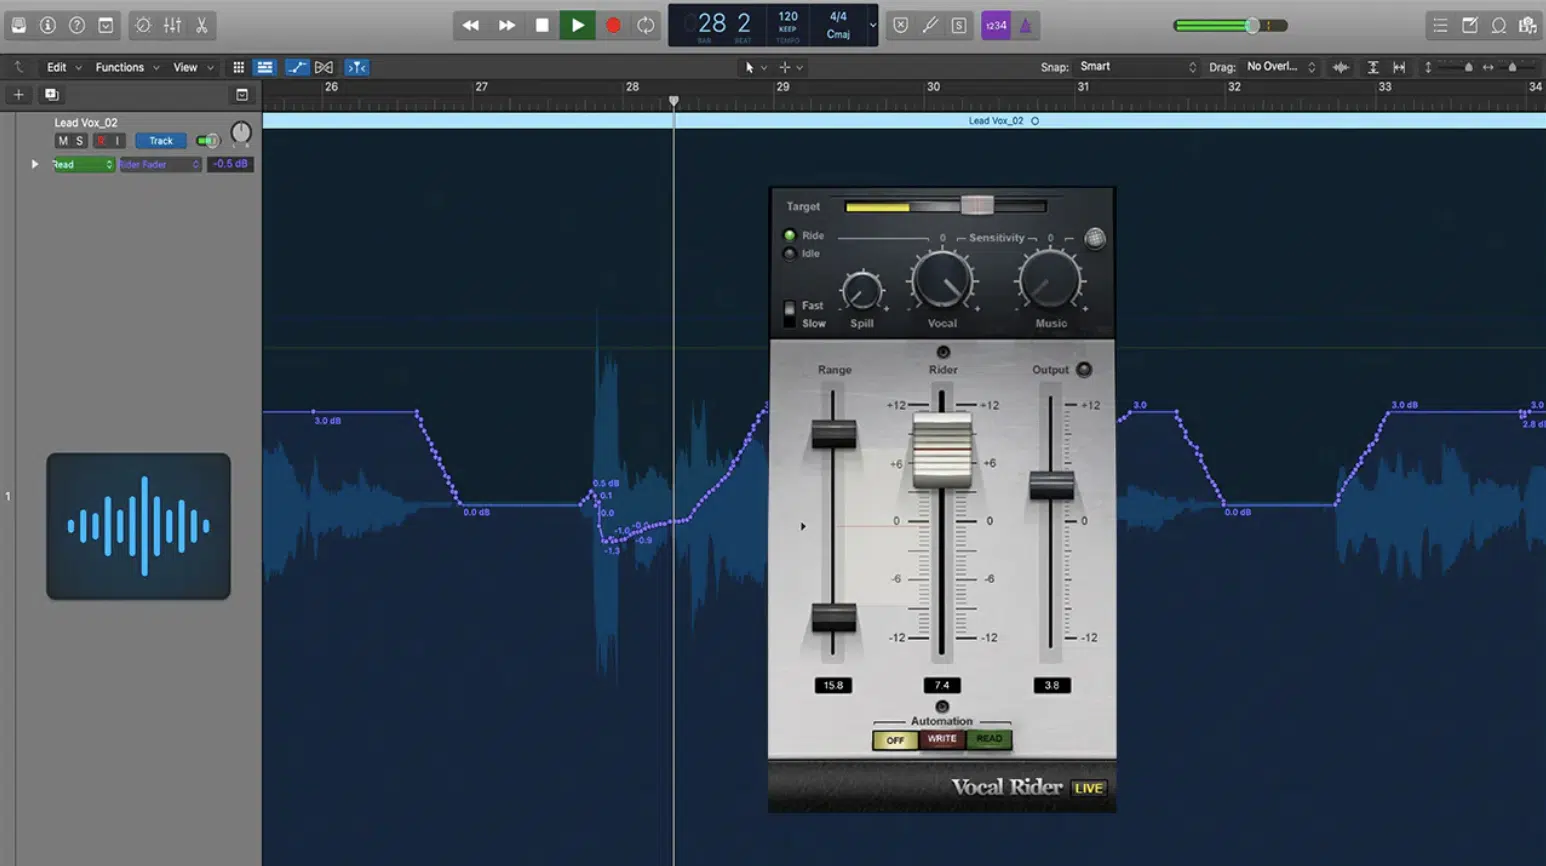
Task: Open the Functions menu
Action: pyautogui.click(x=126, y=67)
